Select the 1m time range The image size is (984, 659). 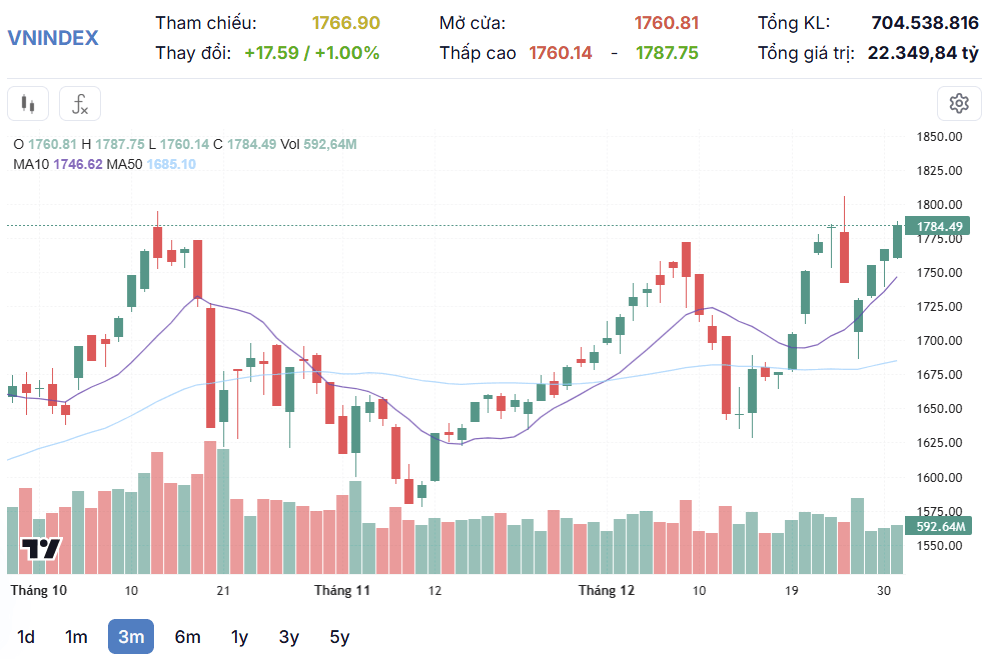(76, 636)
